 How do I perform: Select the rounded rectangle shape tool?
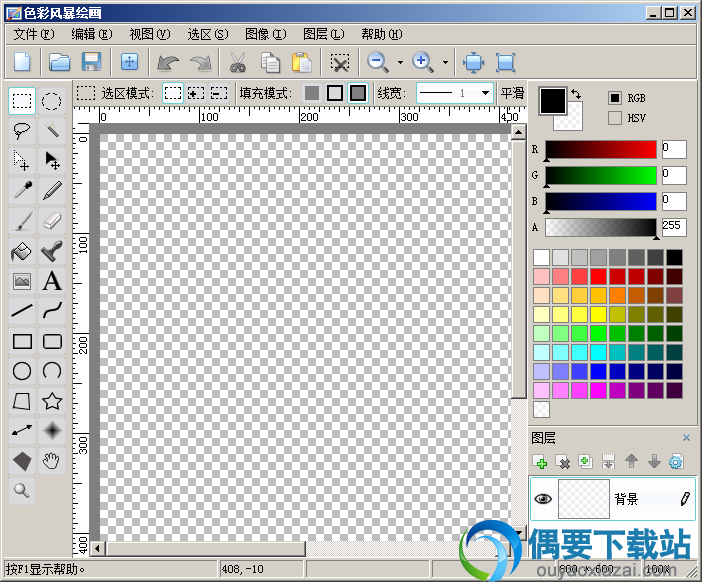coord(51,341)
